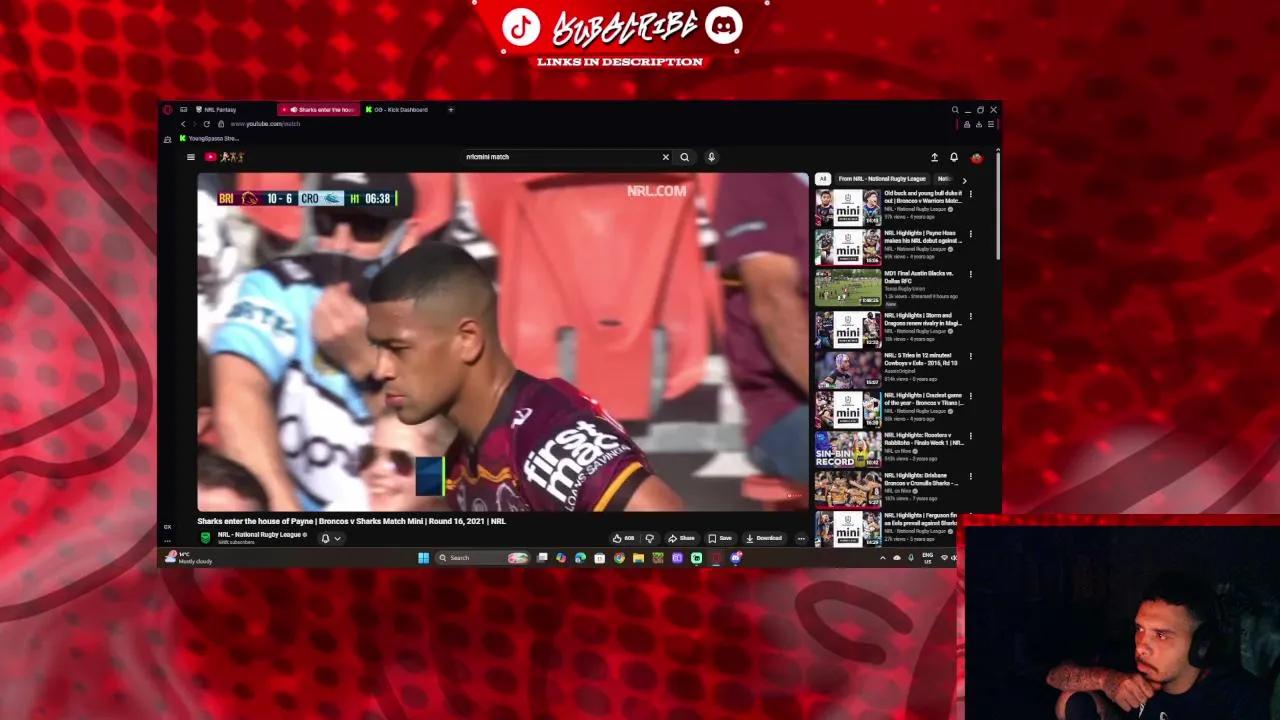1280x720 pixels.
Task: Open browser tab search magnifier icon
Action: pyautogui.click(x=955, y=110)
